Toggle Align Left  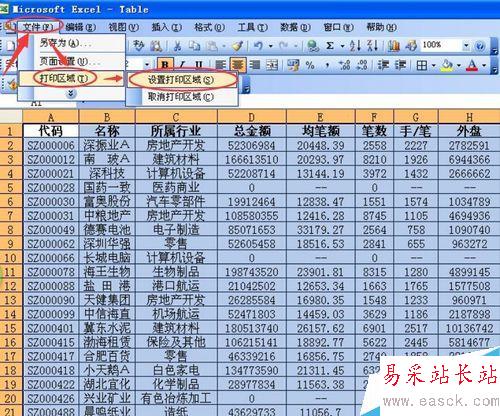221,65
